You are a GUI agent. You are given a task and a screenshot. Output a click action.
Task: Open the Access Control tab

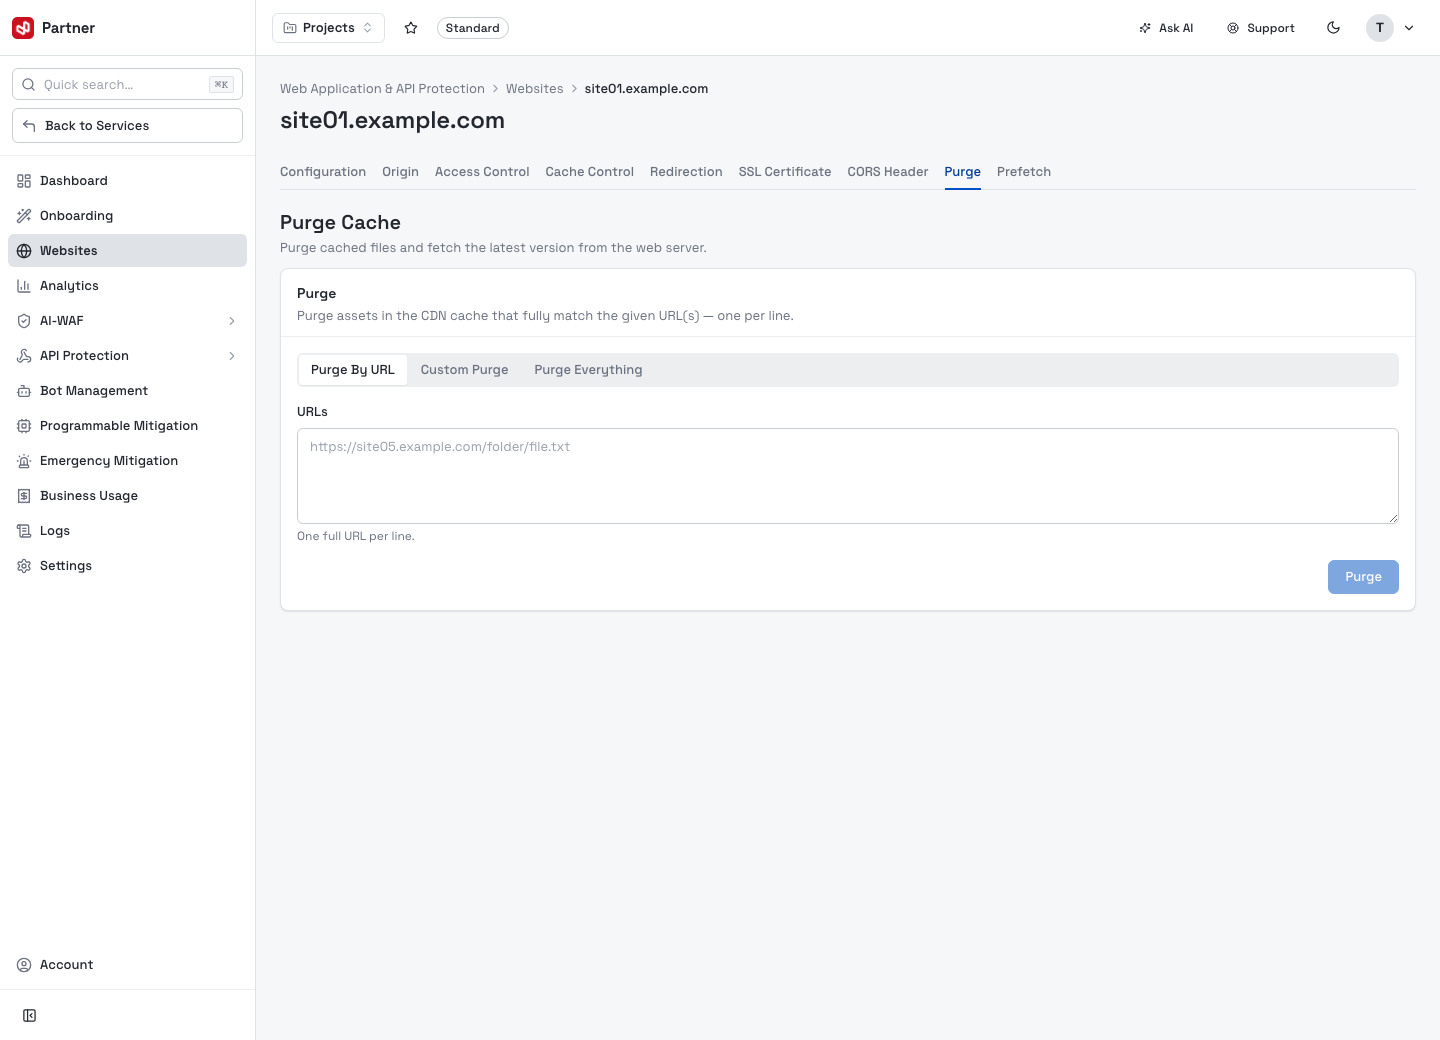click(482, 172)
